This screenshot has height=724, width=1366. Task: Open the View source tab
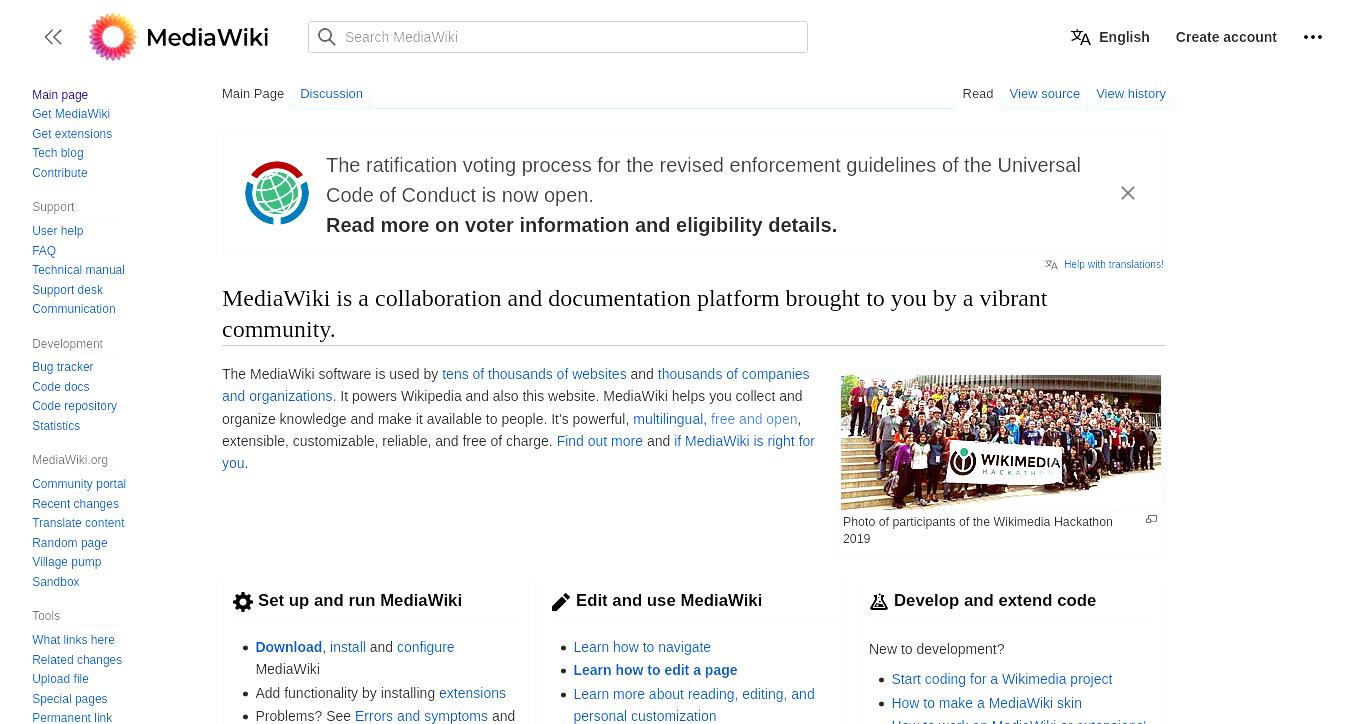point(1044,93)
